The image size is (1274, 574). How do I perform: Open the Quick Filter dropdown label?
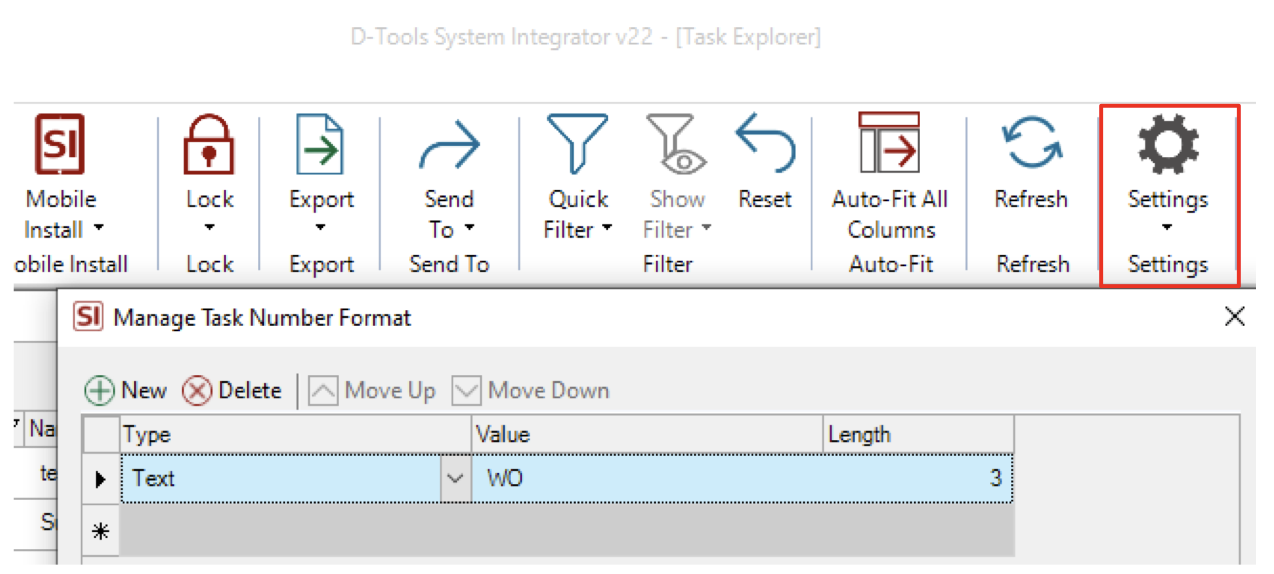tap(577, 229)
